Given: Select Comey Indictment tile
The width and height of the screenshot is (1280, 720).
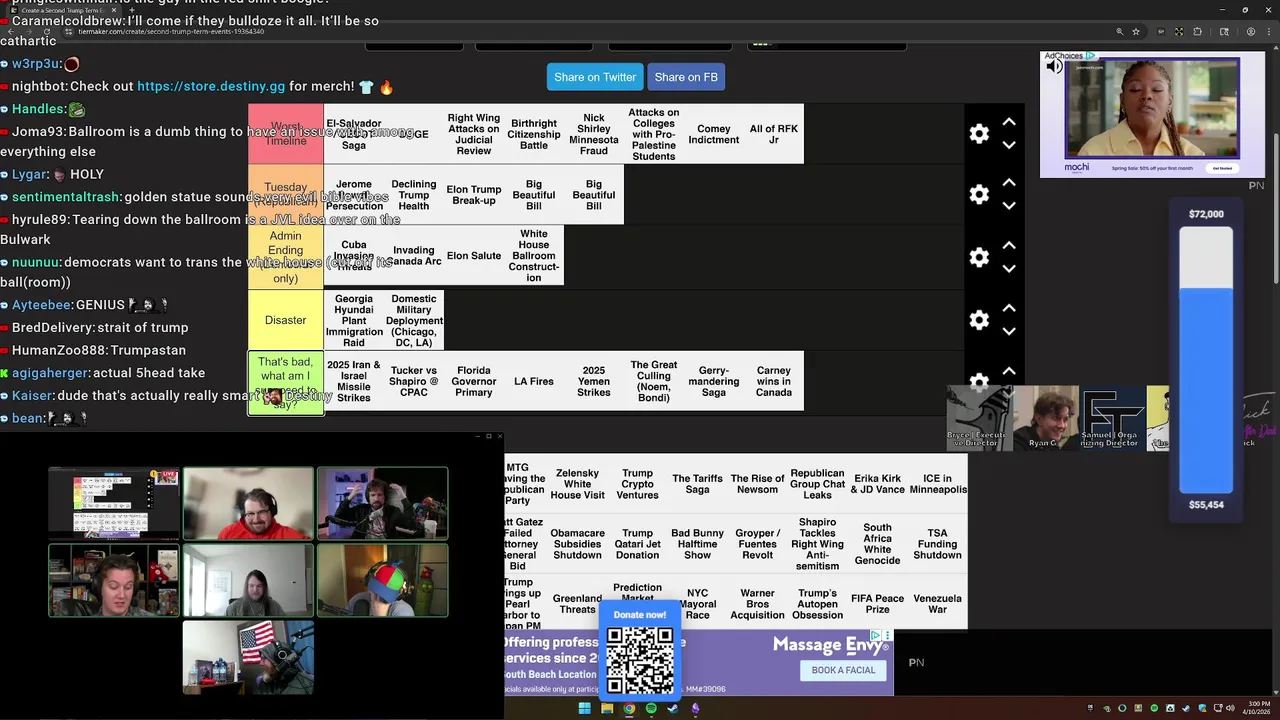Looking at the screenshot, I should [714, 134].
